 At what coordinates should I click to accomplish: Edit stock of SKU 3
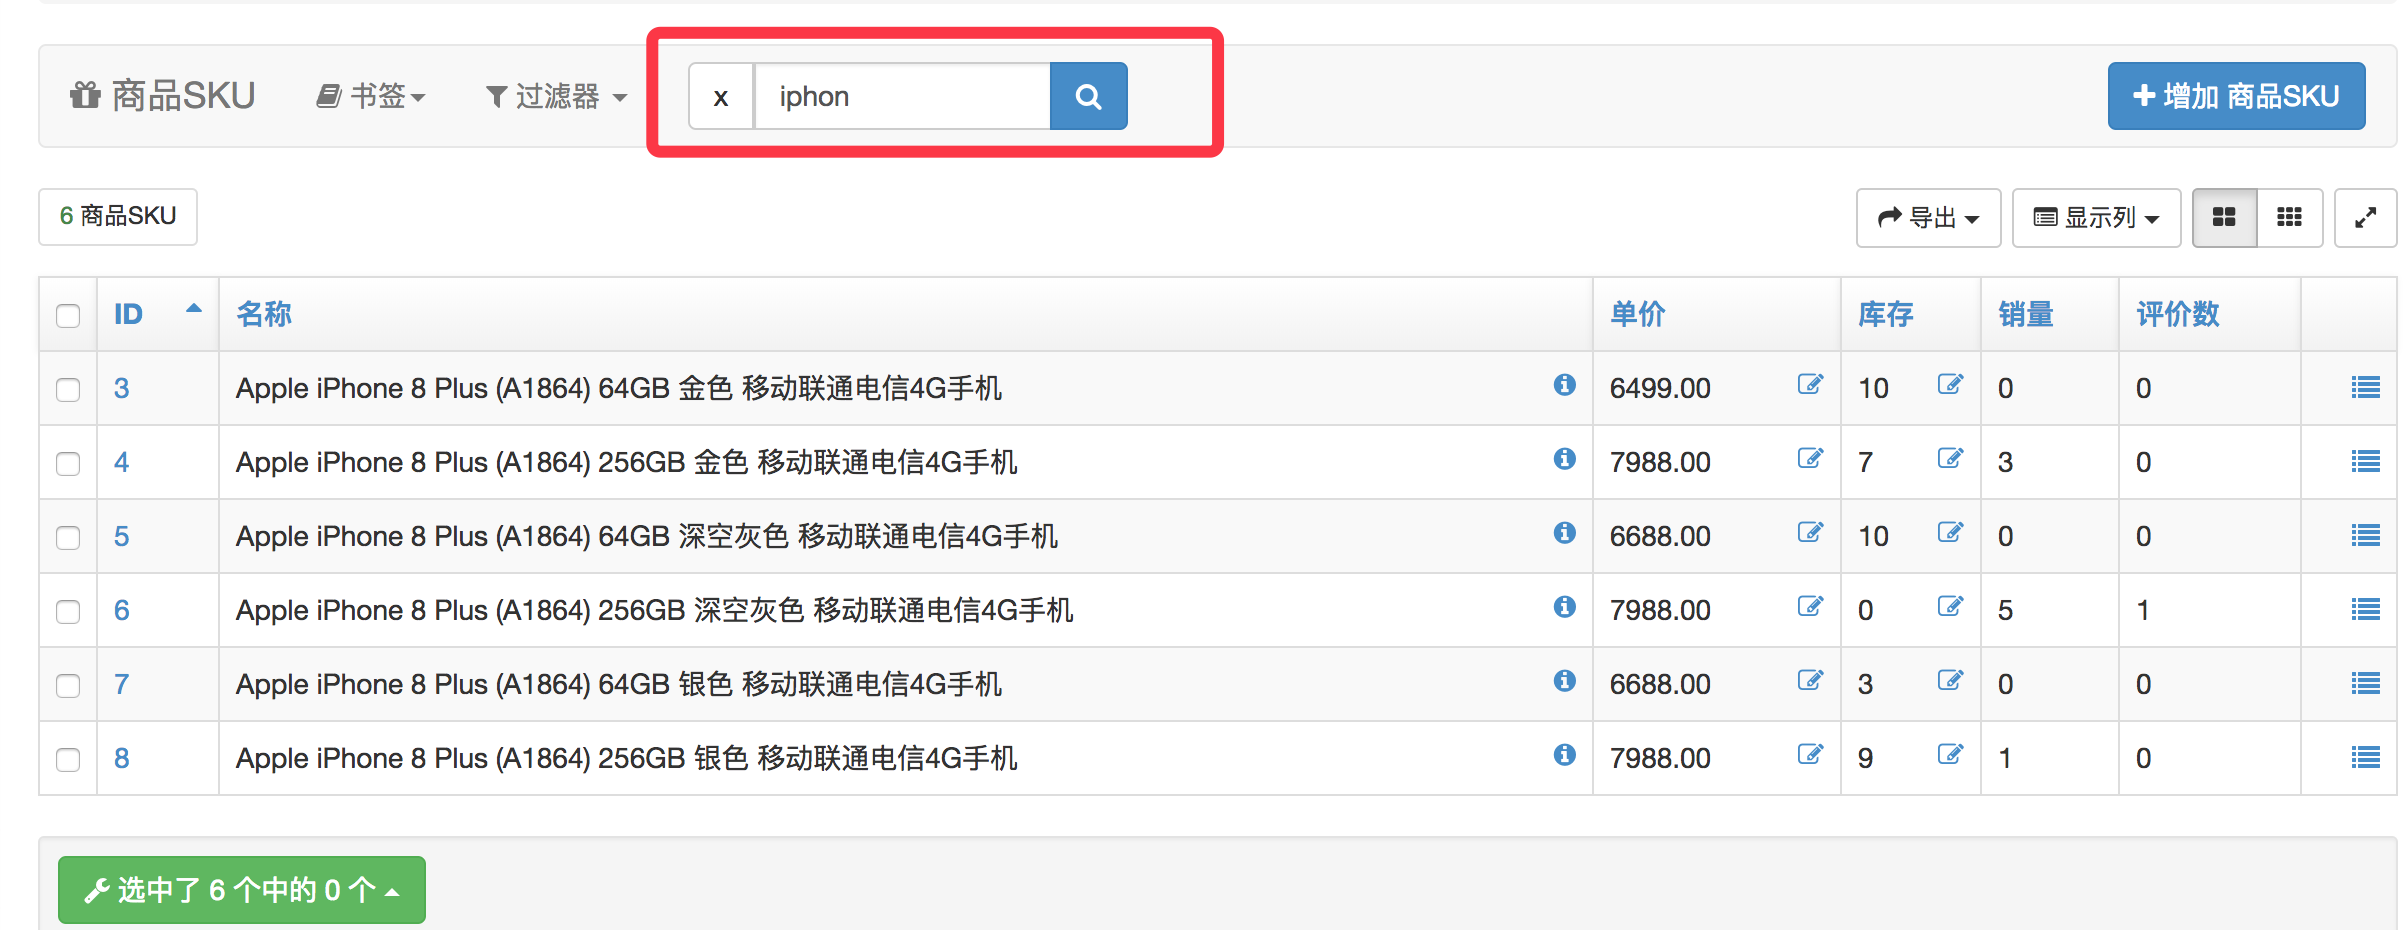click(1950, 384)
